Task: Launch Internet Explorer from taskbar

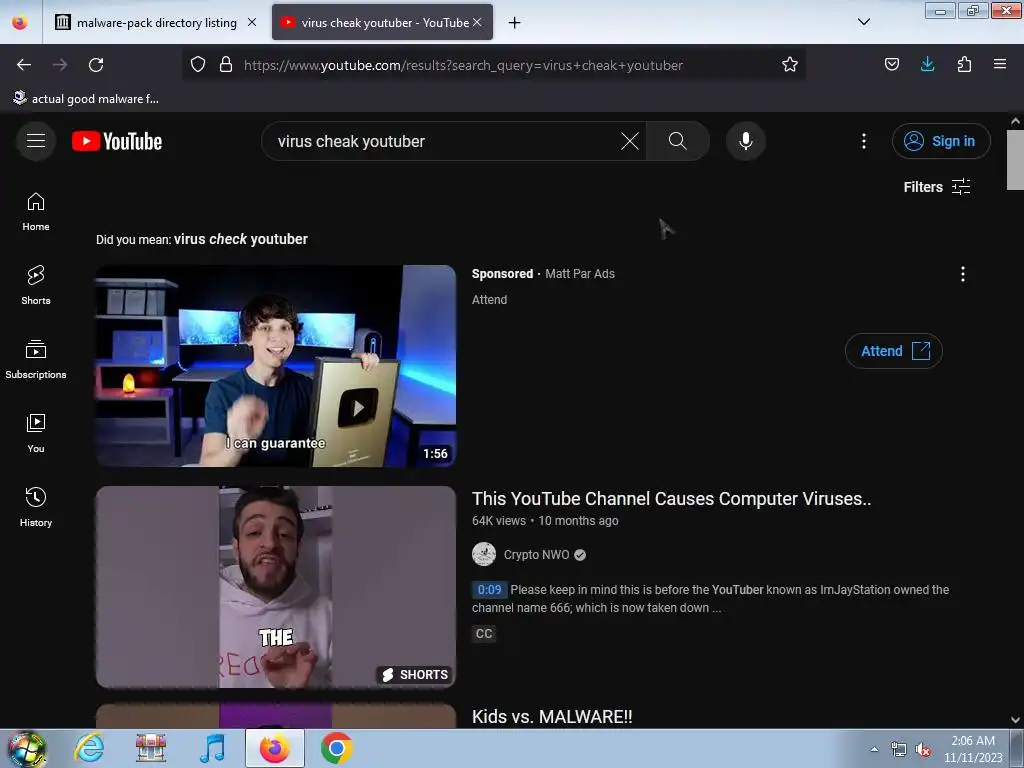Action: pyautogui.click(x=89, y=748)
